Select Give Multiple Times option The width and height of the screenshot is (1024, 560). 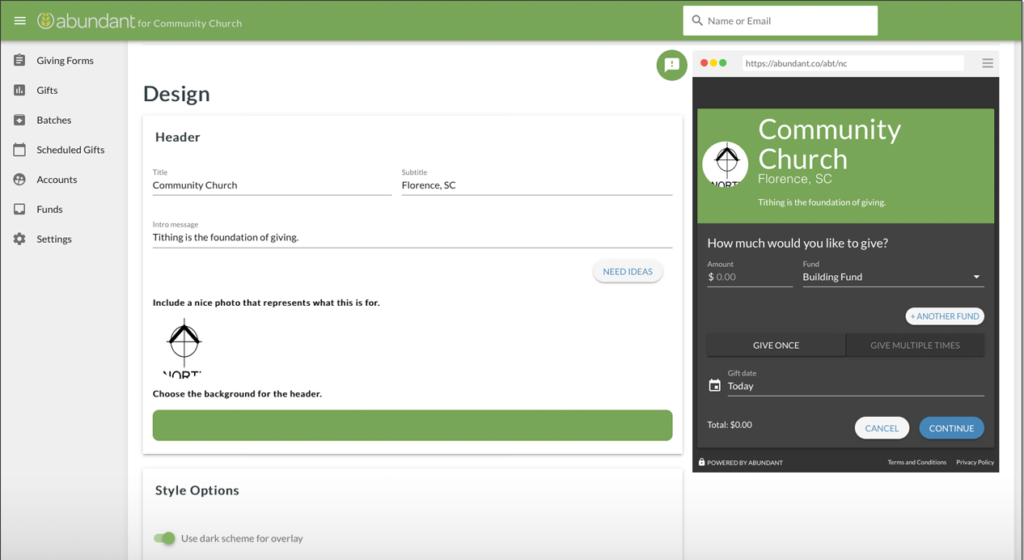[914, 345]
